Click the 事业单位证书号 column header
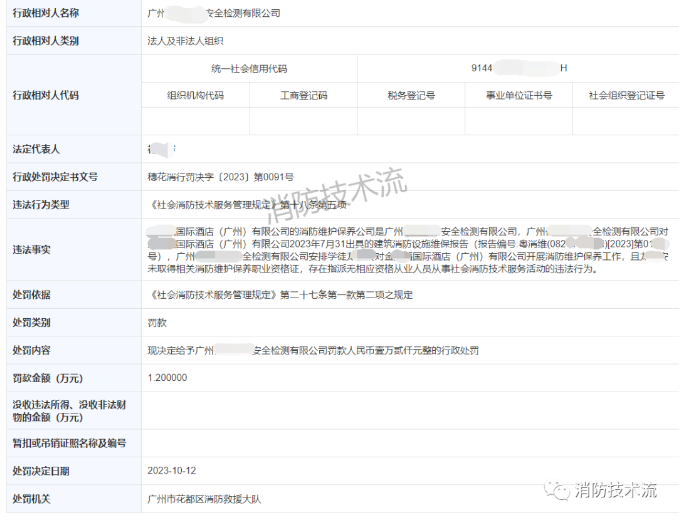This screenshot has height=520, width=695. [x=519, y=95]
